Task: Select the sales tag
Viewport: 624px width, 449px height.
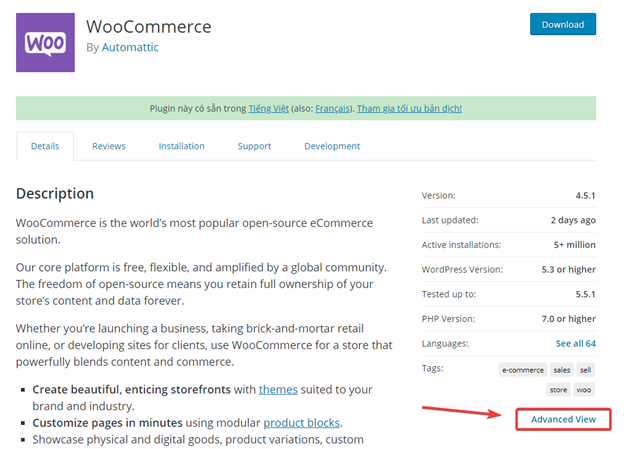Action: 562,370
